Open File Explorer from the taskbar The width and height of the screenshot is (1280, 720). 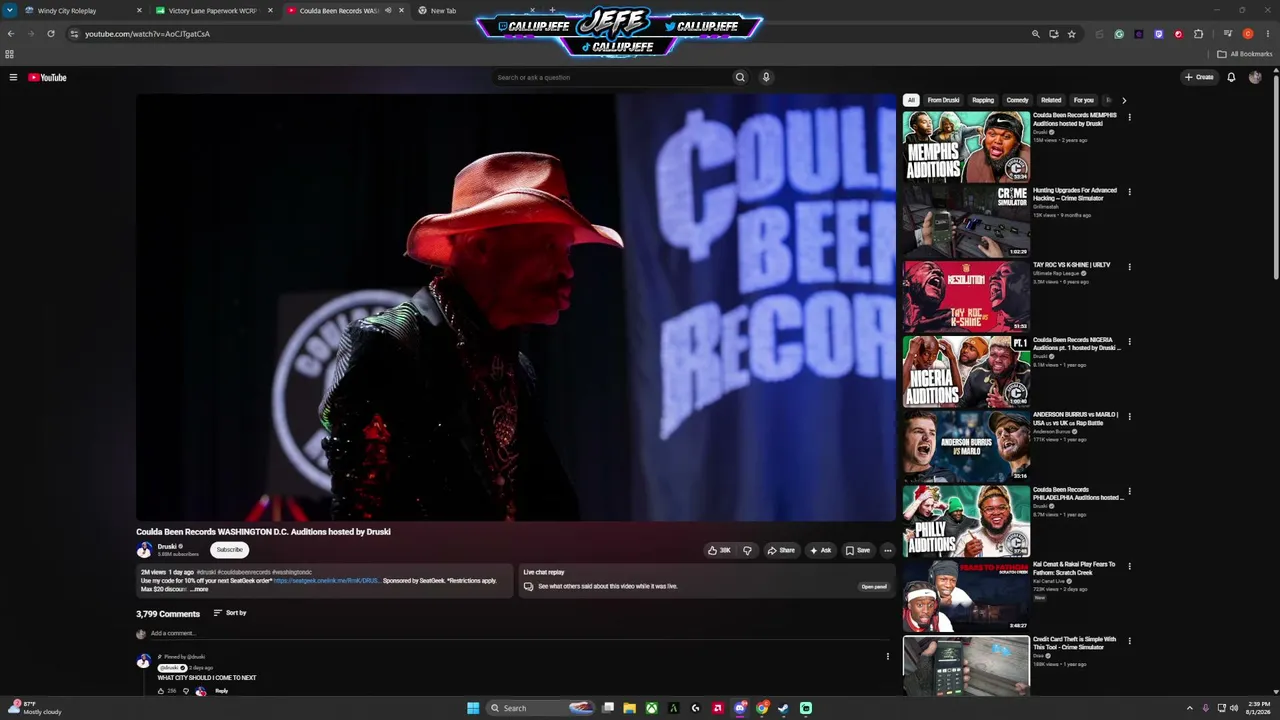click(629, 708)
